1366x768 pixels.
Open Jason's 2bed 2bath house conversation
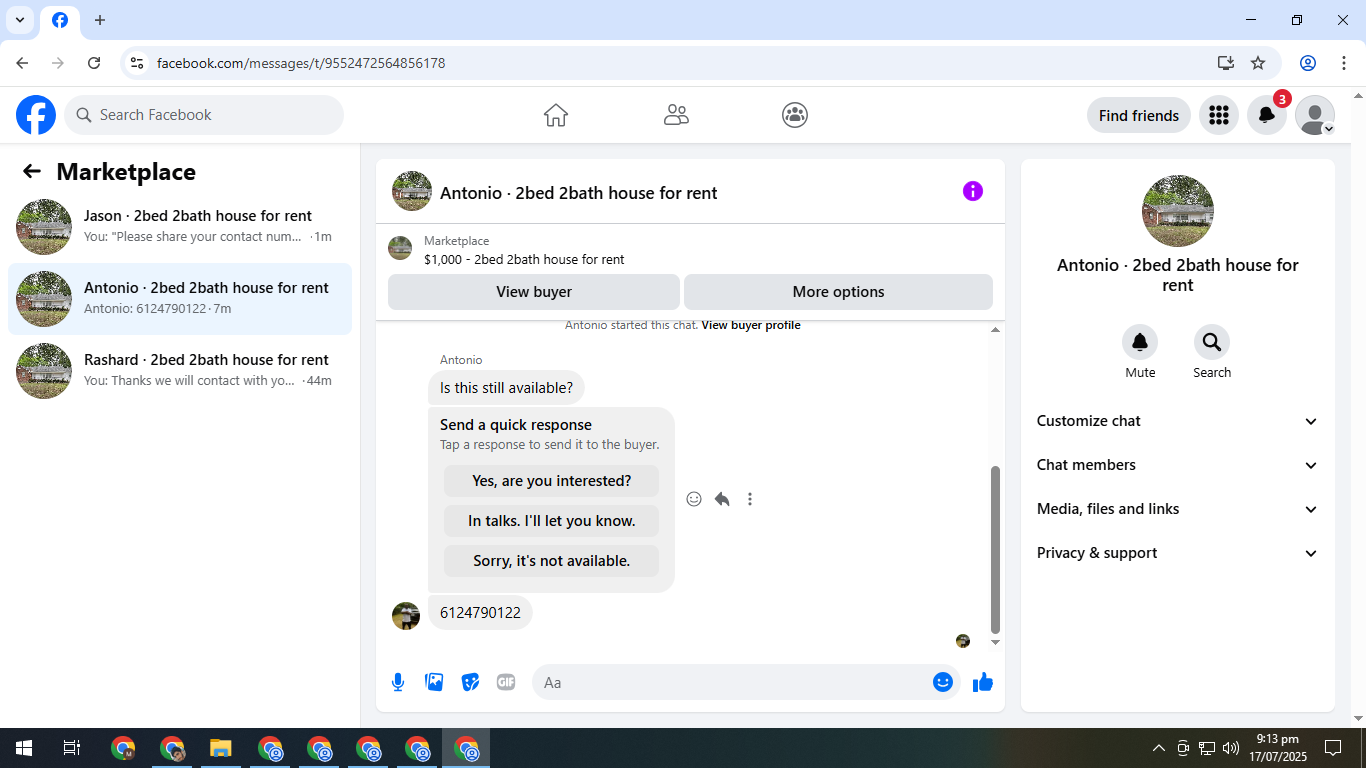point(180,227)
